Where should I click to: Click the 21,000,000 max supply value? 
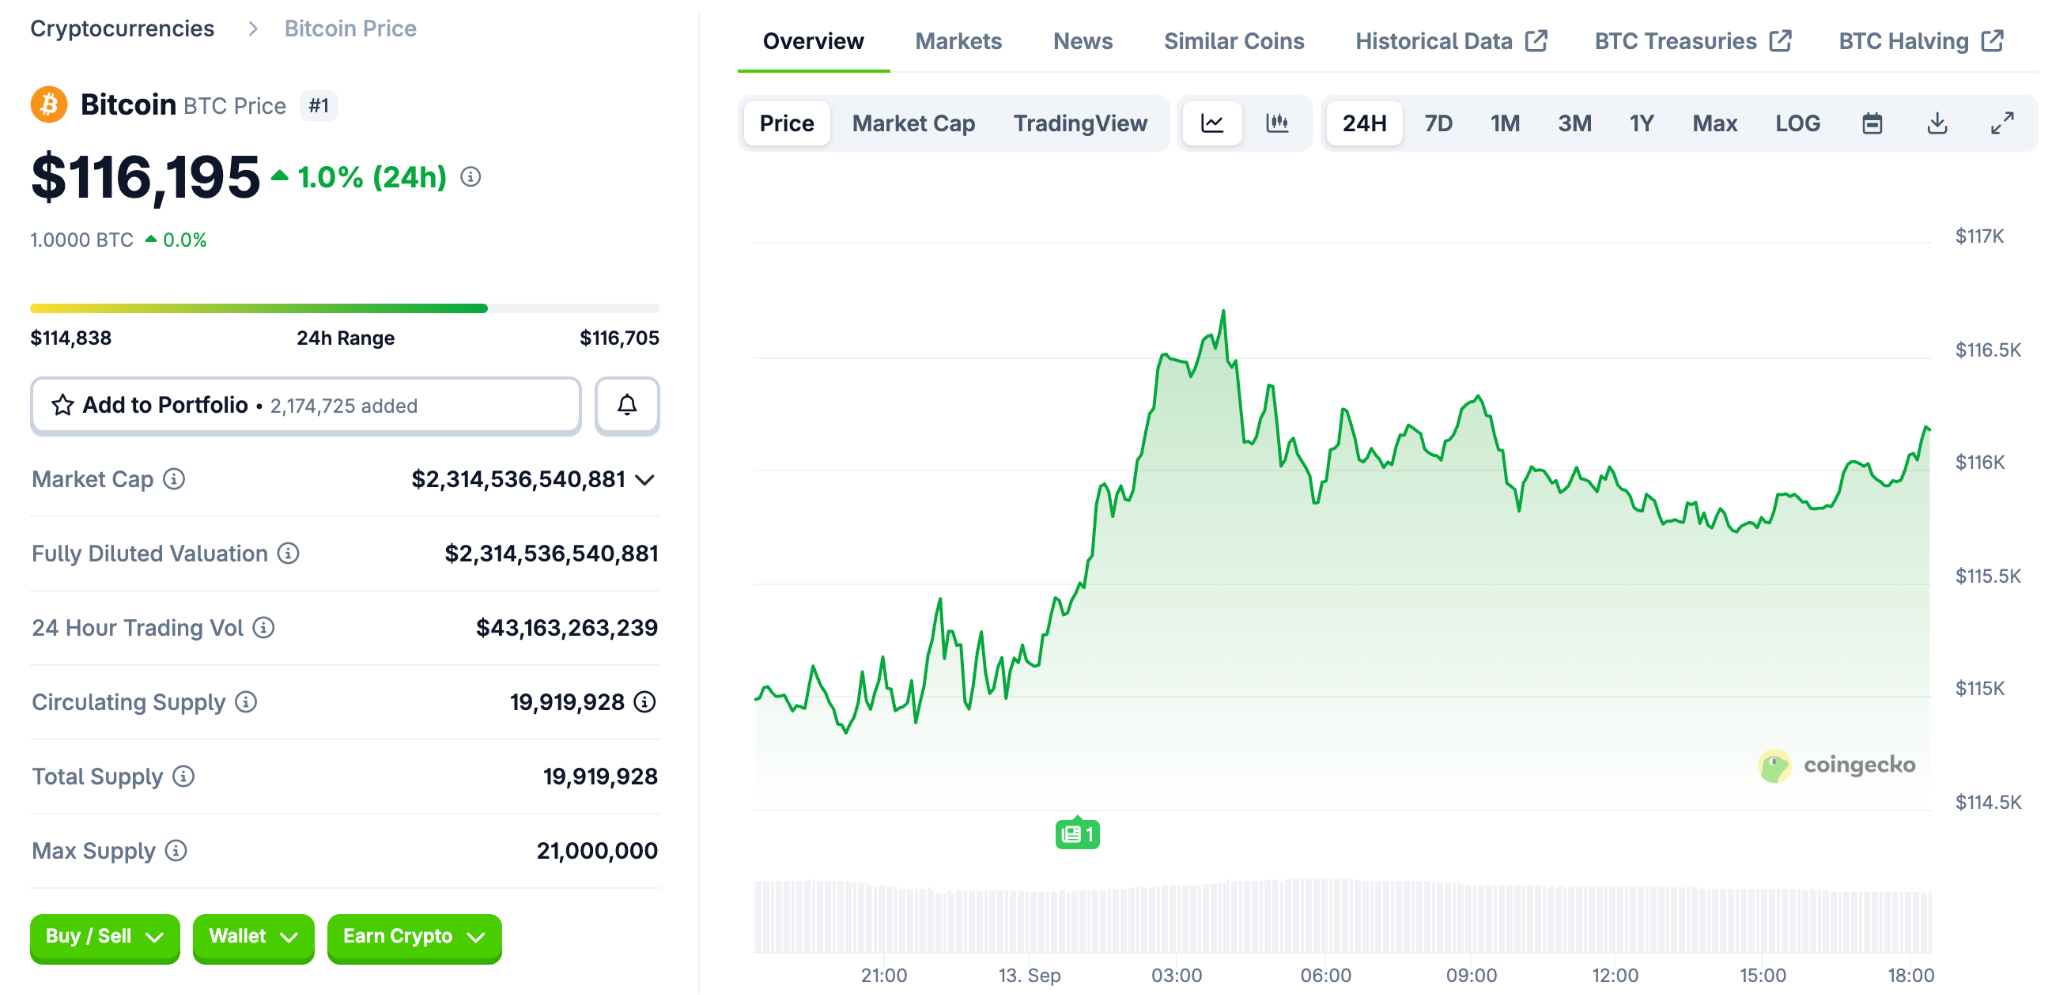(x=597, y=851)
